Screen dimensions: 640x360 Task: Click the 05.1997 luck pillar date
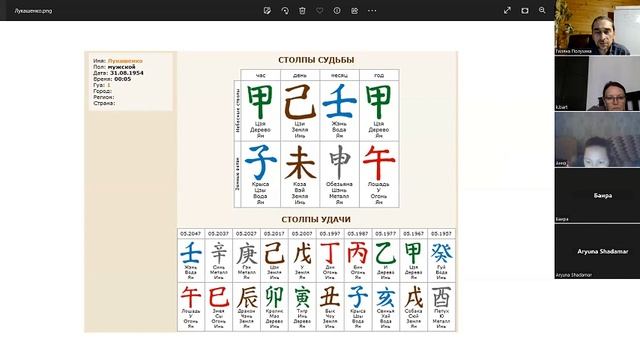pos(330,234)
